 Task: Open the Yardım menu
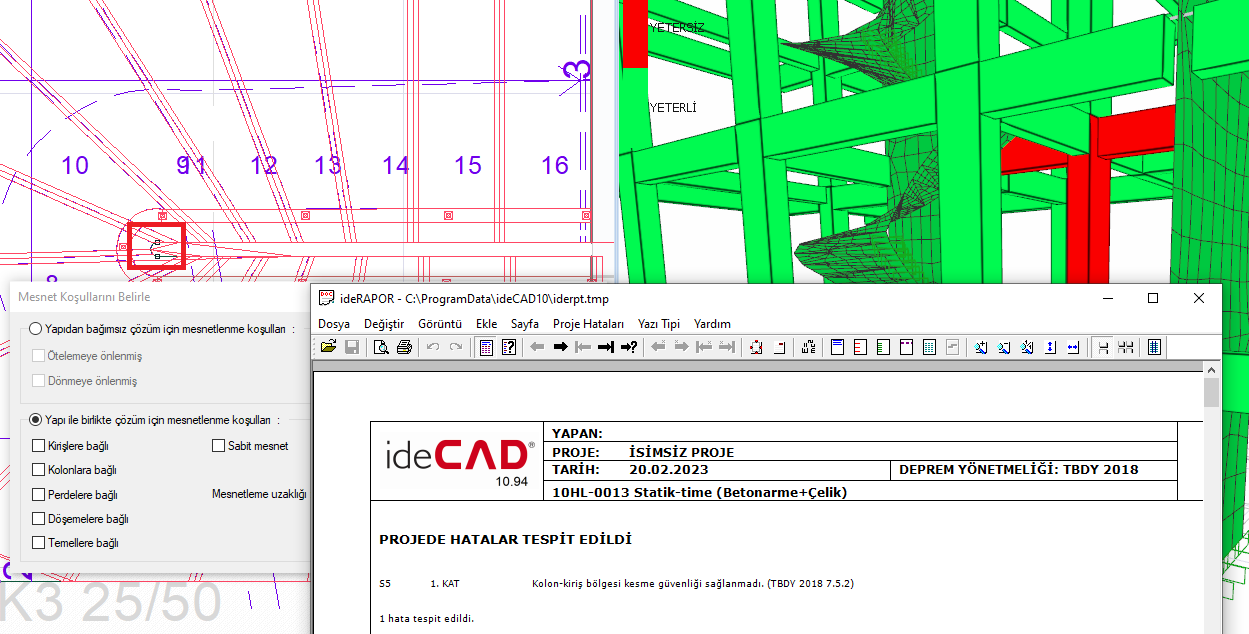[712, 324]
